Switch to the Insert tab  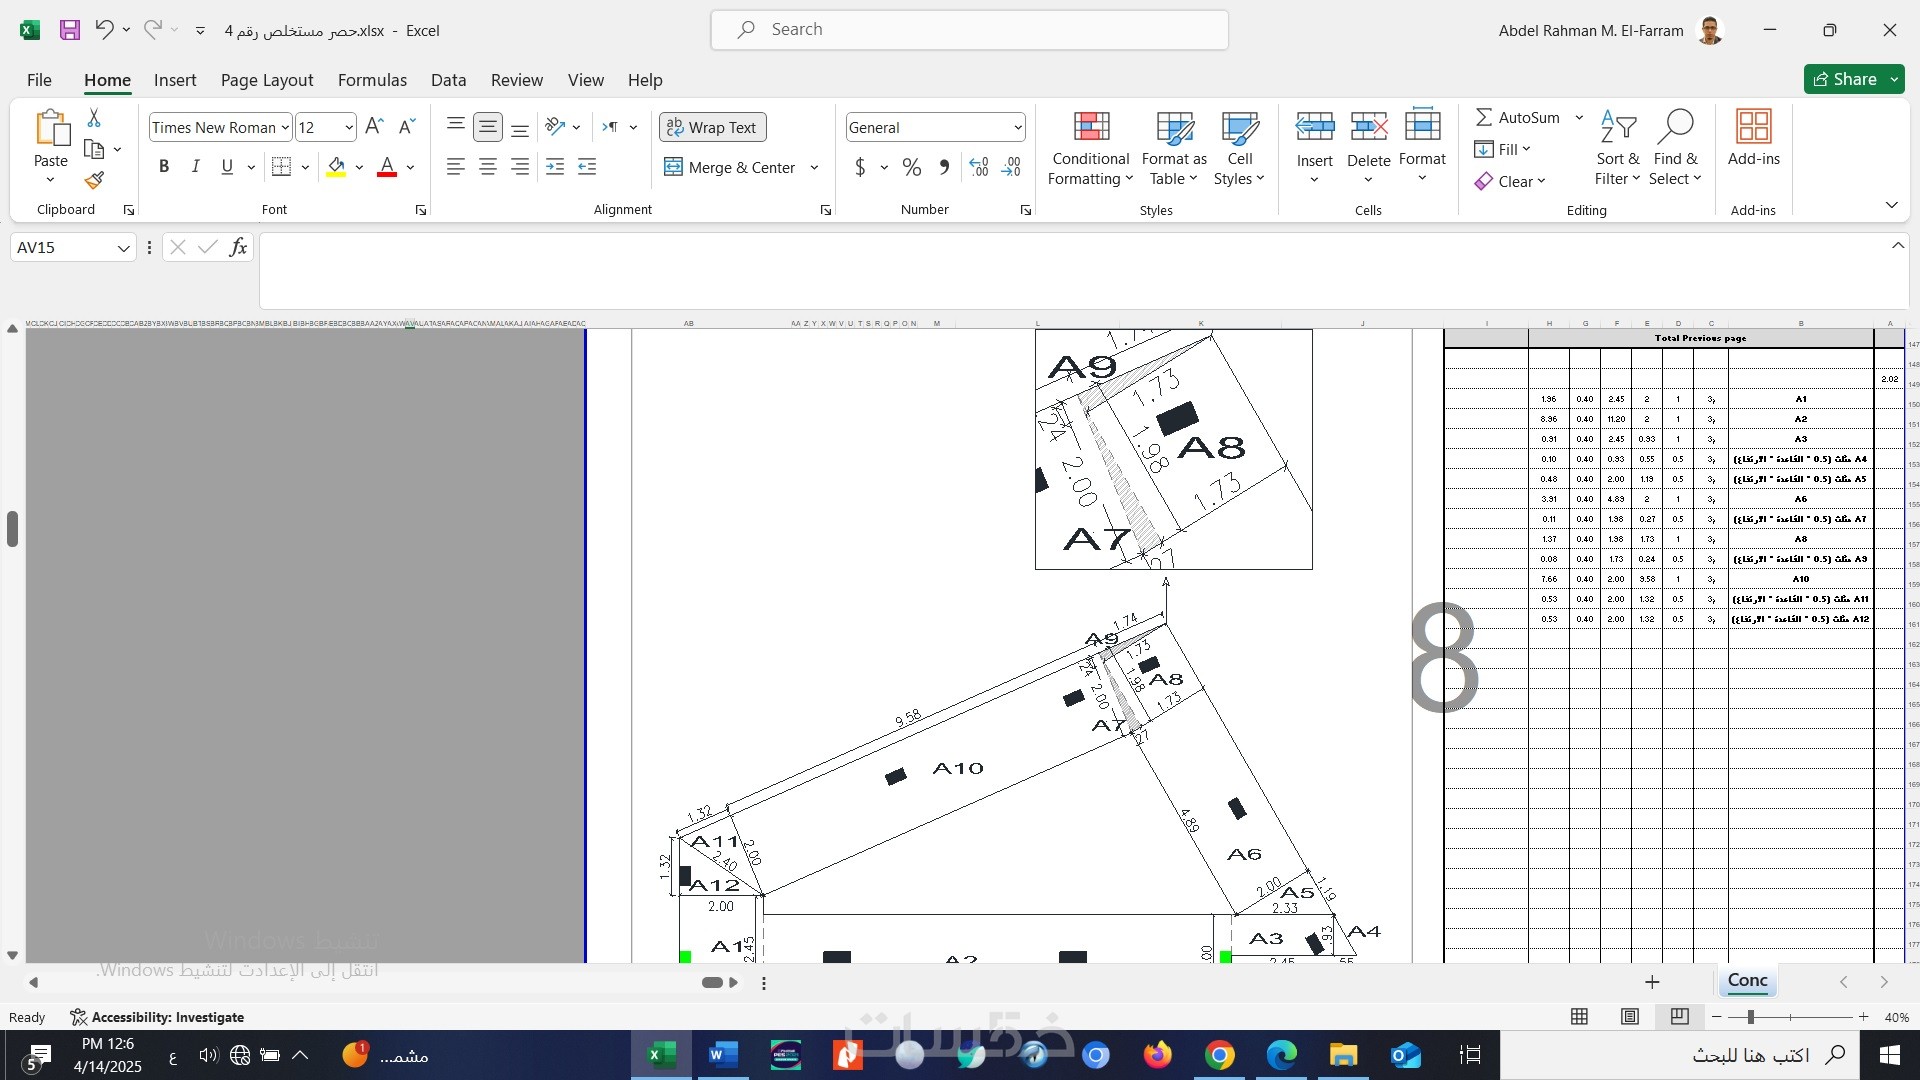[175, 80]
